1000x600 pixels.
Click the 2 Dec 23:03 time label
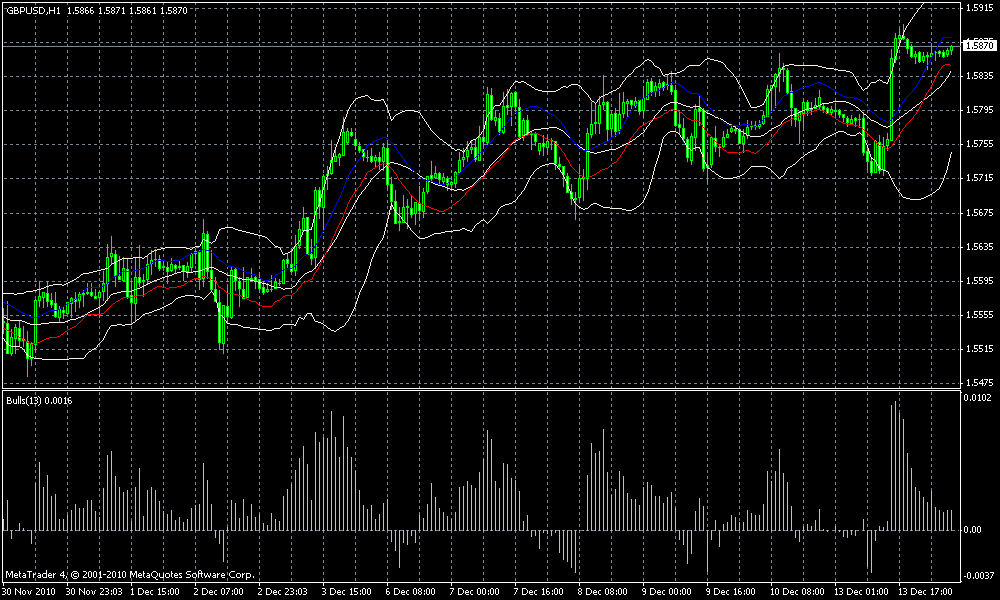coord(283,592)
